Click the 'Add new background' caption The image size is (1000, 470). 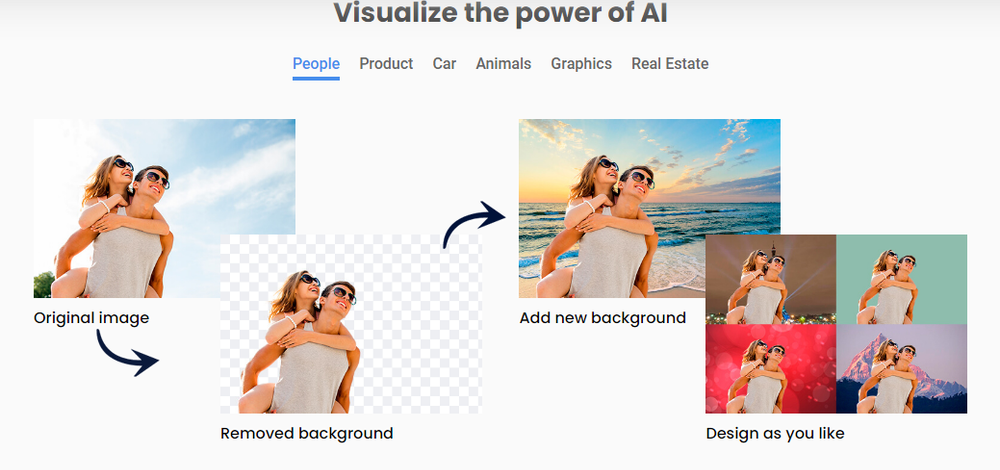tap(603, 318)
